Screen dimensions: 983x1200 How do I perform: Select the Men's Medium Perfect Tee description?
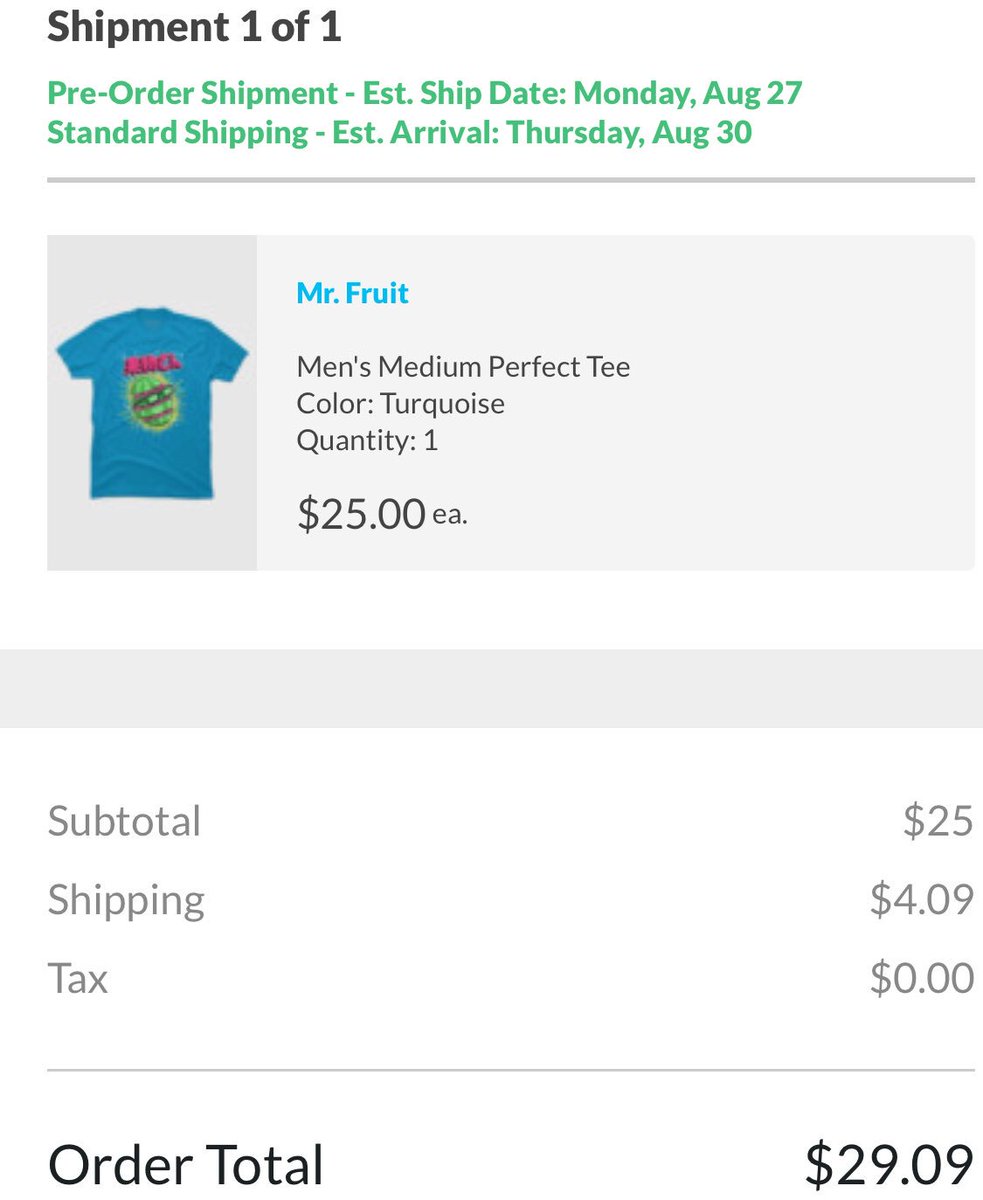463,367
